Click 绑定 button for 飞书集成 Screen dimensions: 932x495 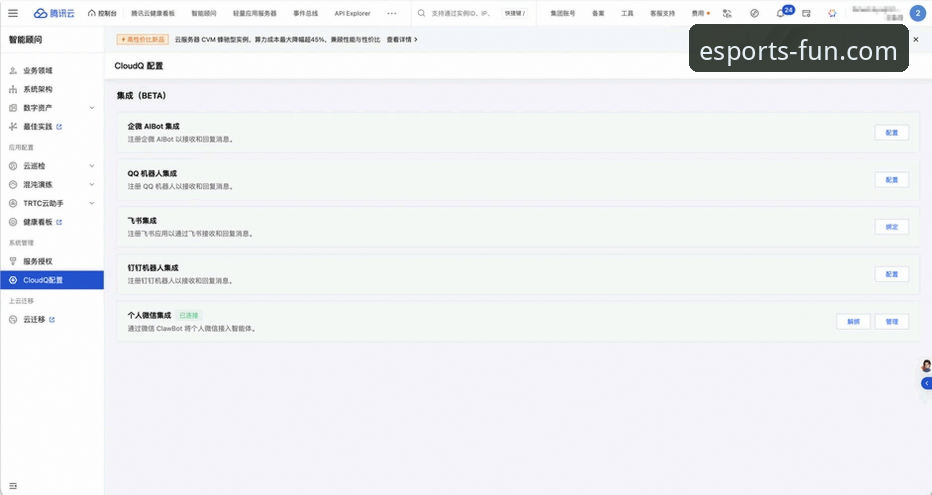click(891, 227)
